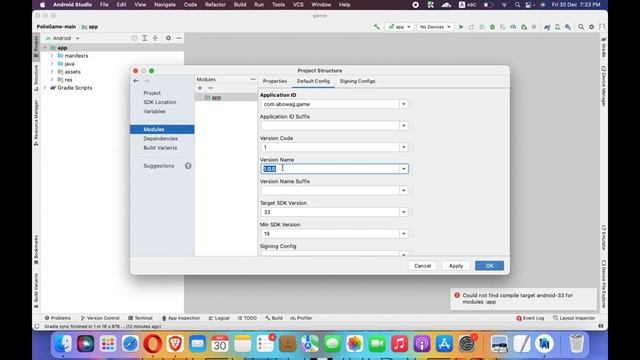Run the app with green play icon
The height and width of the screenshot is (360, 640).
pyautogui.click(x=461, y=27)
